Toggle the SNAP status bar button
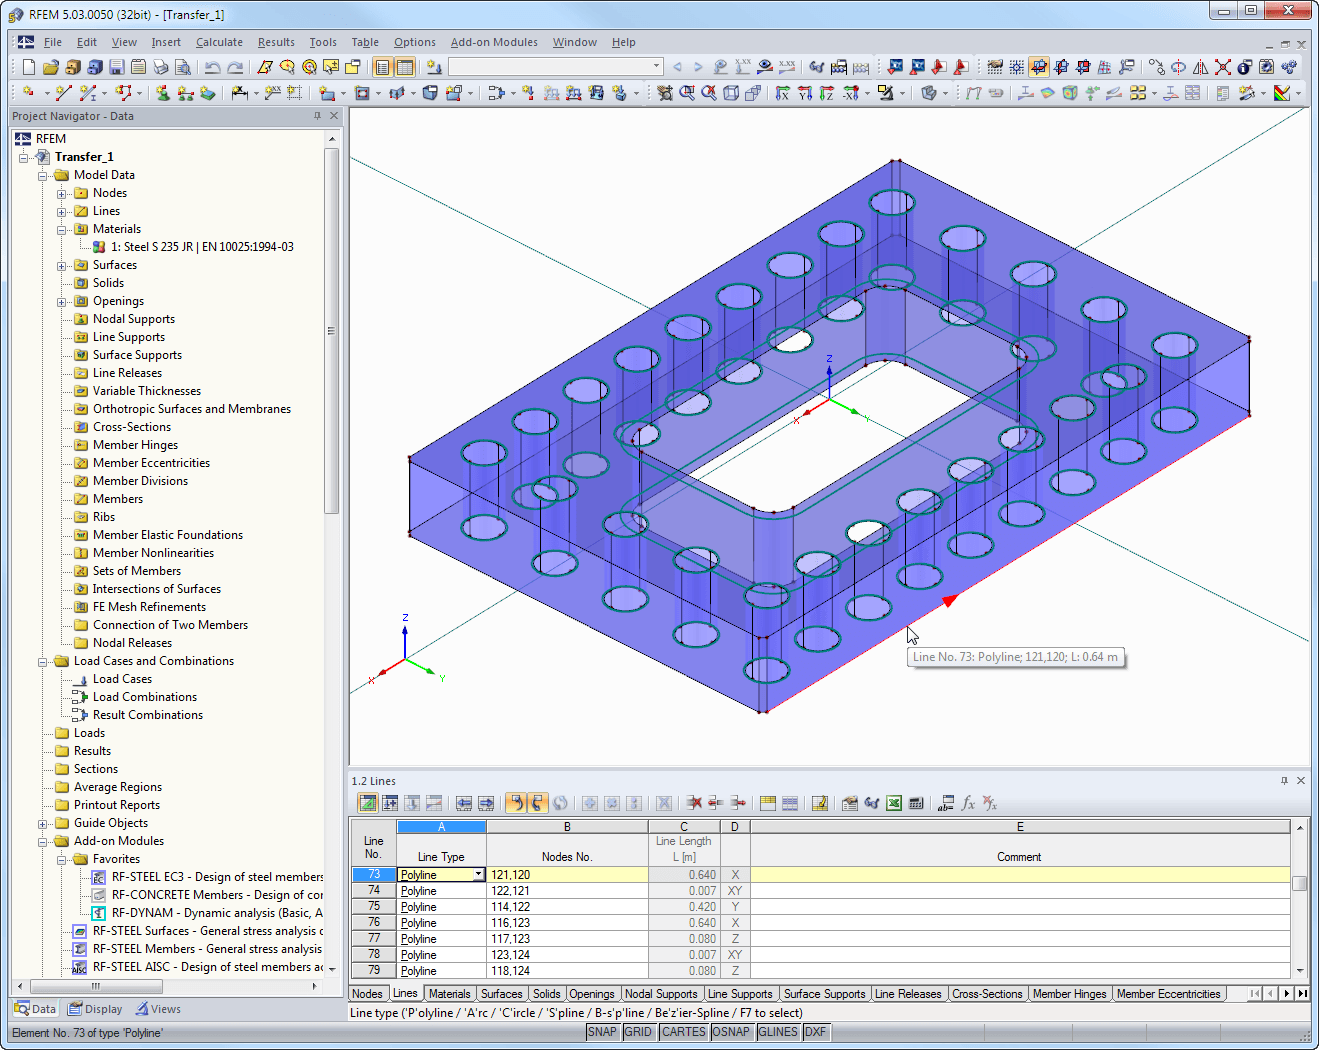 pos(602,1032)
